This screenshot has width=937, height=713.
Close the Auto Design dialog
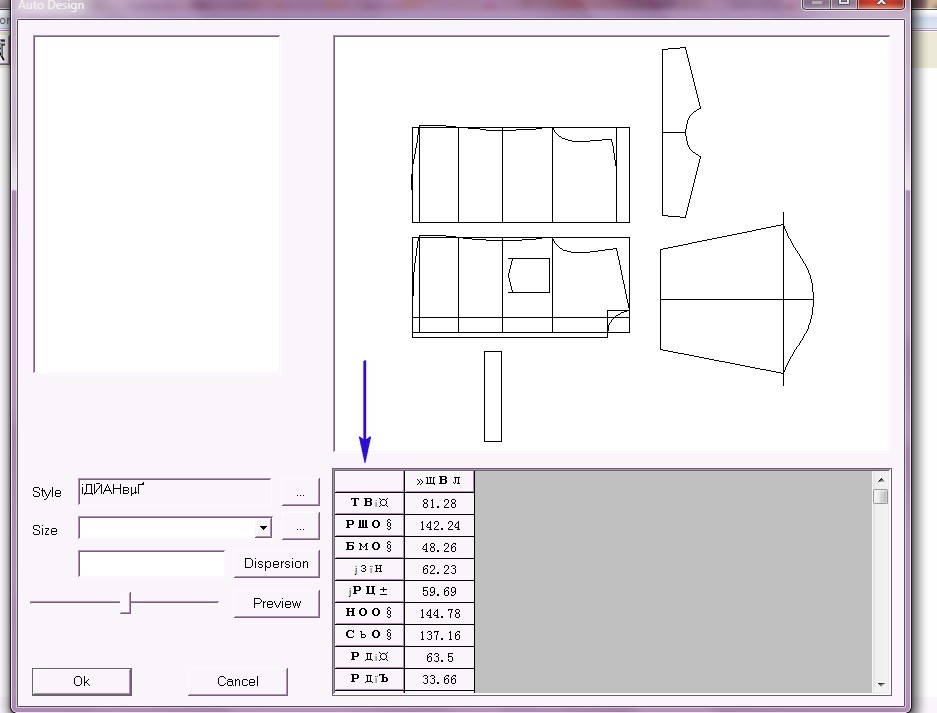pyautogui.click(x=880, y=3)
